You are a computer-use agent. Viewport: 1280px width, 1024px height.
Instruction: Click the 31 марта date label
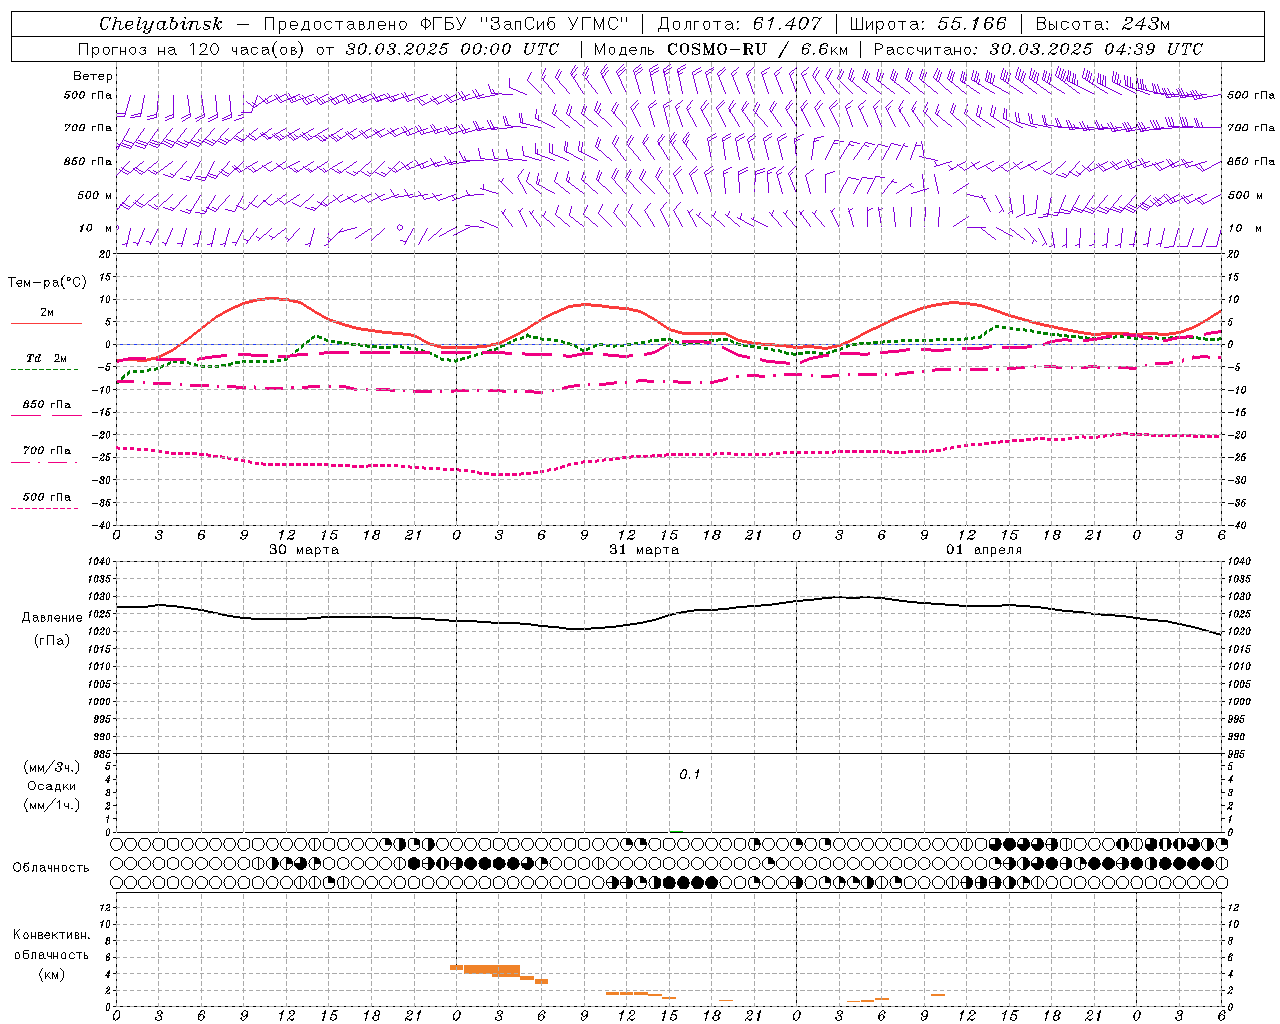(x=644, y=550)
